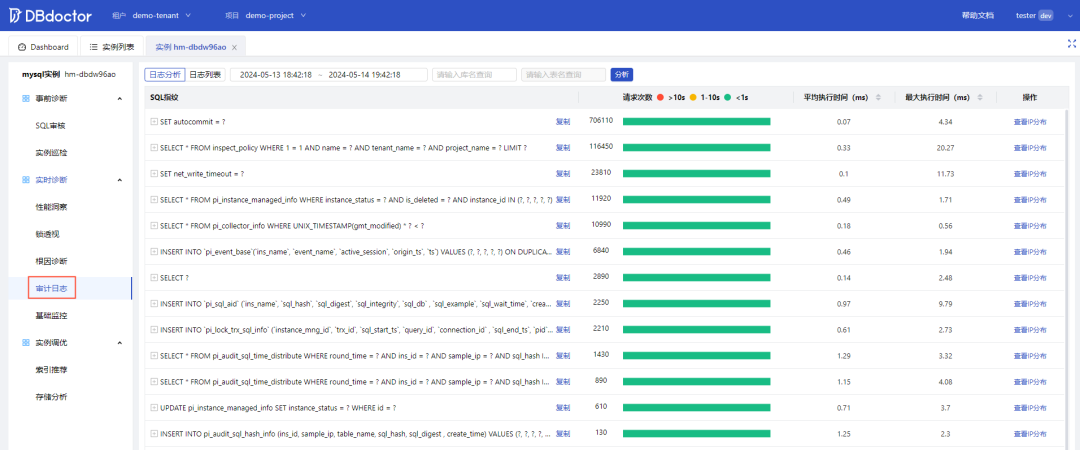Click the request count 11920 cell

pyautogui.click(x=601, y=198)
